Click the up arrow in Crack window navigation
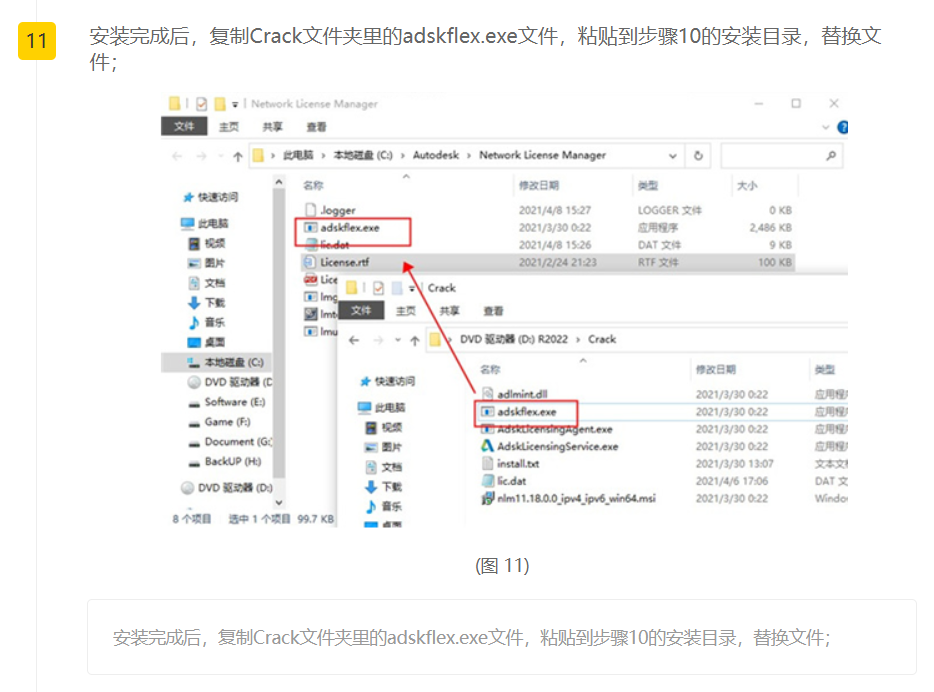934x692 pixels. click(414, 340)
